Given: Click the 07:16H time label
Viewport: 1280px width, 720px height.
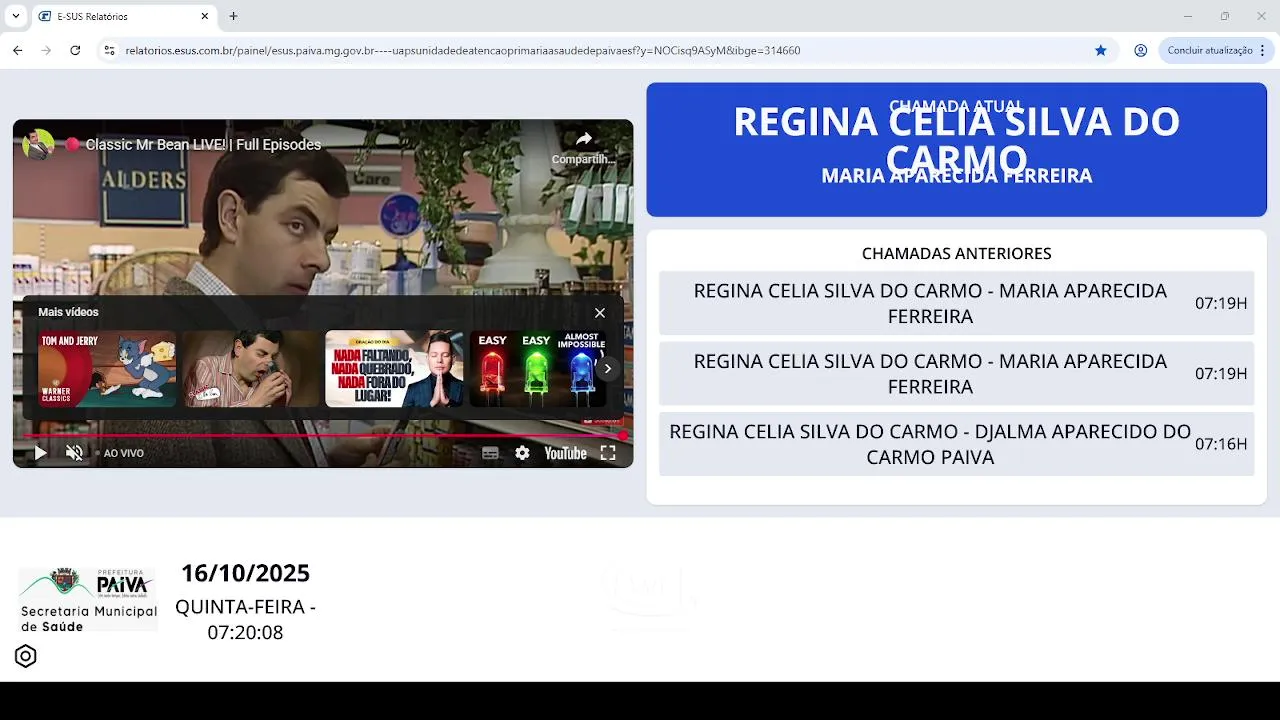Looking at the screenshot, I should click(1221, 444).
